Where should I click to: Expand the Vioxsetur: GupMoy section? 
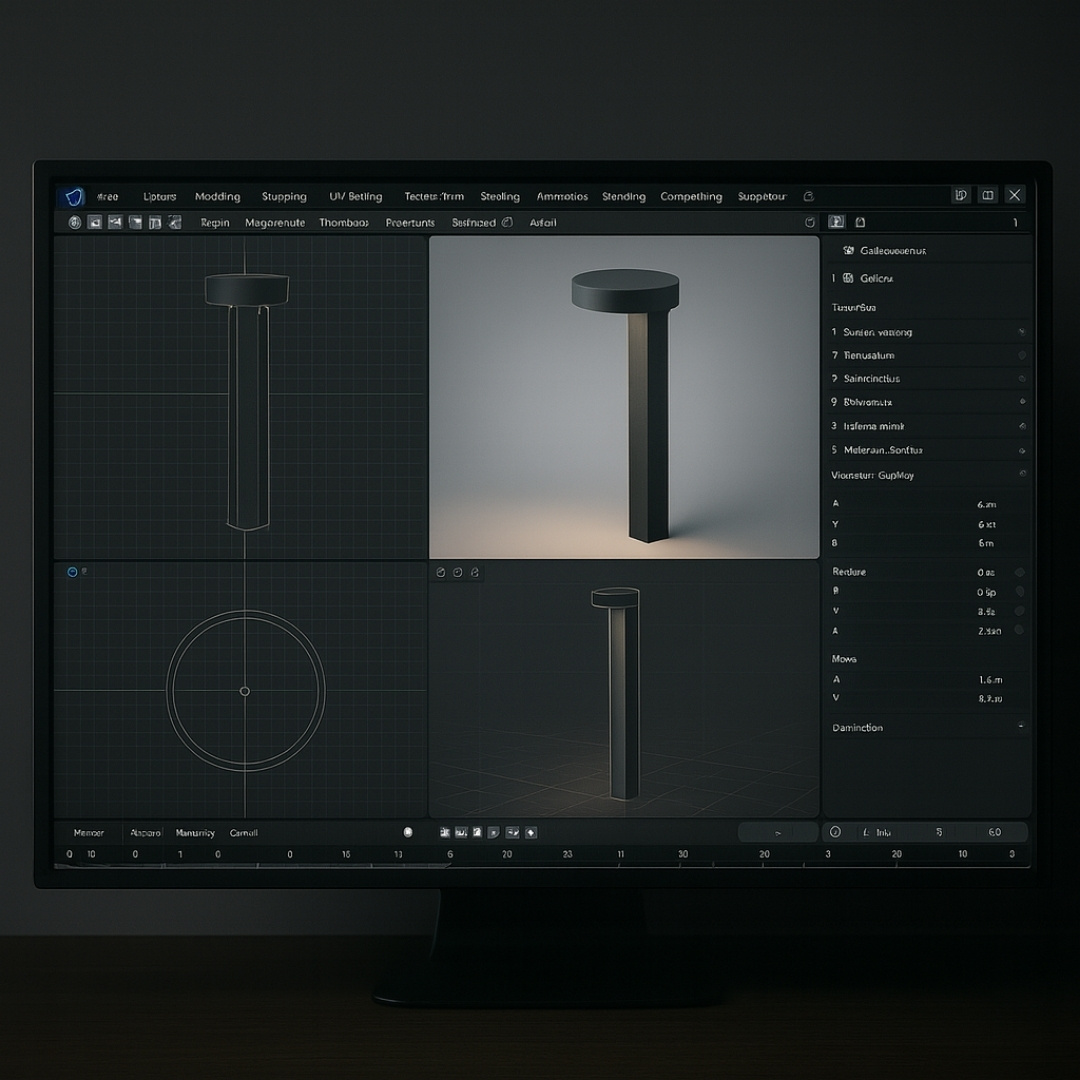pyautogui.click(x=1021, y=473)
